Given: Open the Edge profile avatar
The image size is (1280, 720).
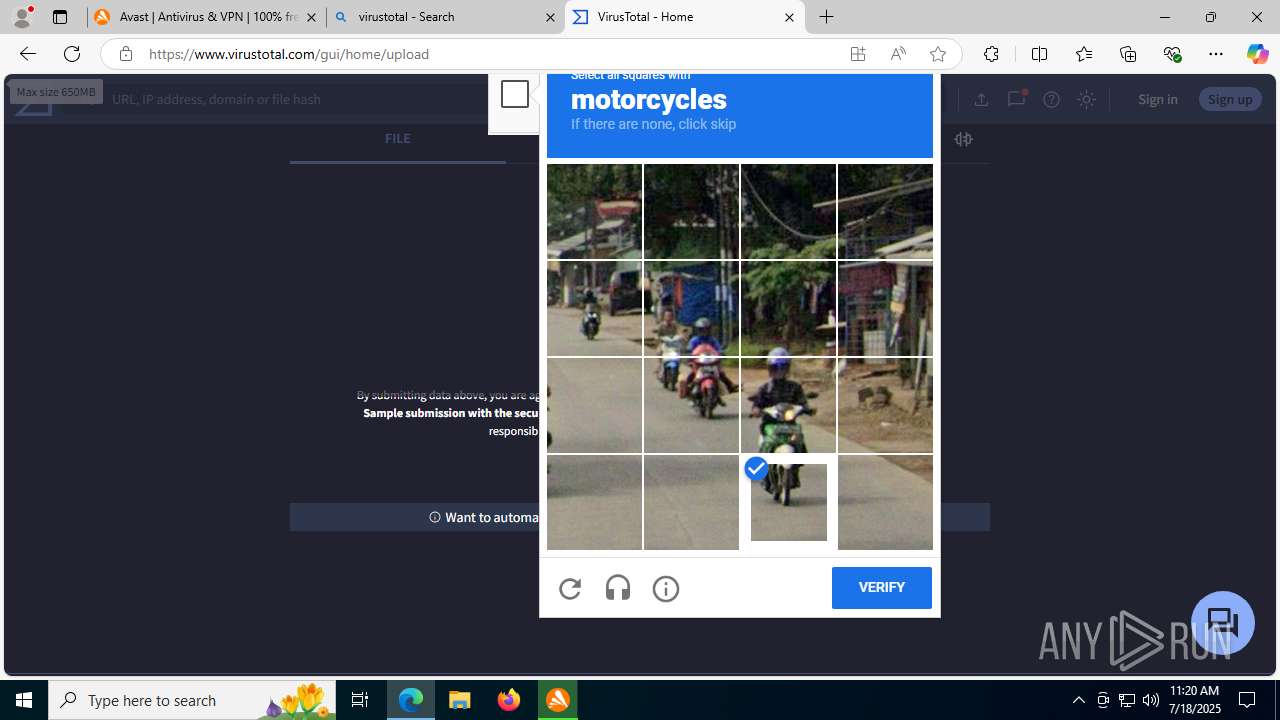Looking at the screenshot, I should 22,17.
